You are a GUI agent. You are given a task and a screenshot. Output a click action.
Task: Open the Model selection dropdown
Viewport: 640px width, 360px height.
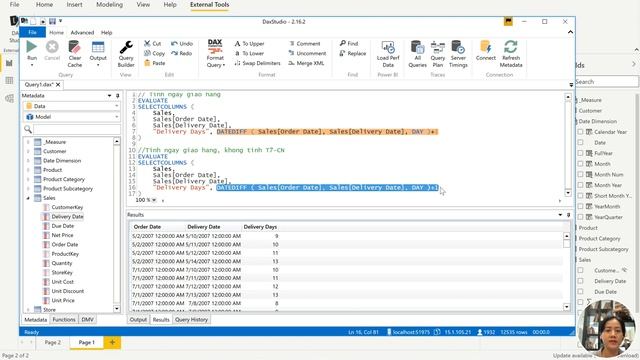(x=72, y=117)
